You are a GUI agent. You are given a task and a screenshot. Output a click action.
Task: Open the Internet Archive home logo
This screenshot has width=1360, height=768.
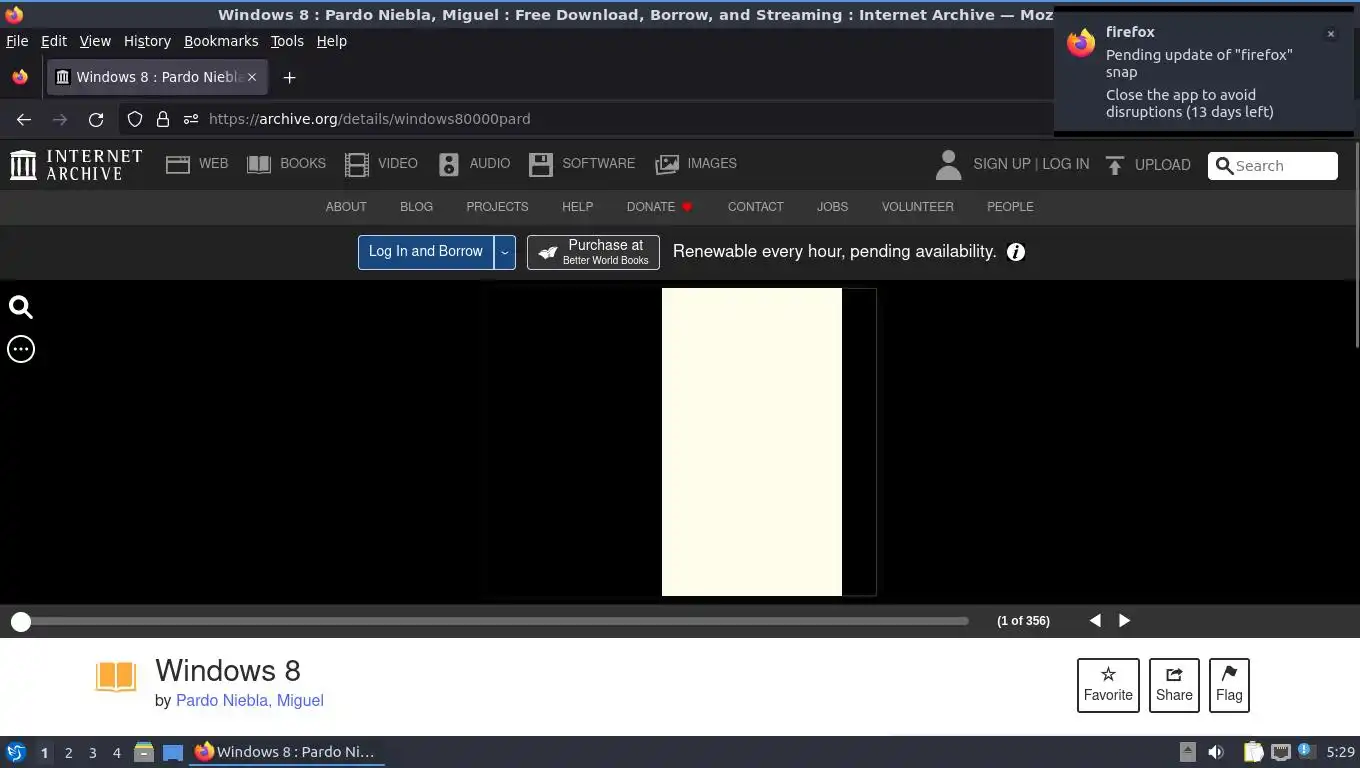click(x=76, y=165)
